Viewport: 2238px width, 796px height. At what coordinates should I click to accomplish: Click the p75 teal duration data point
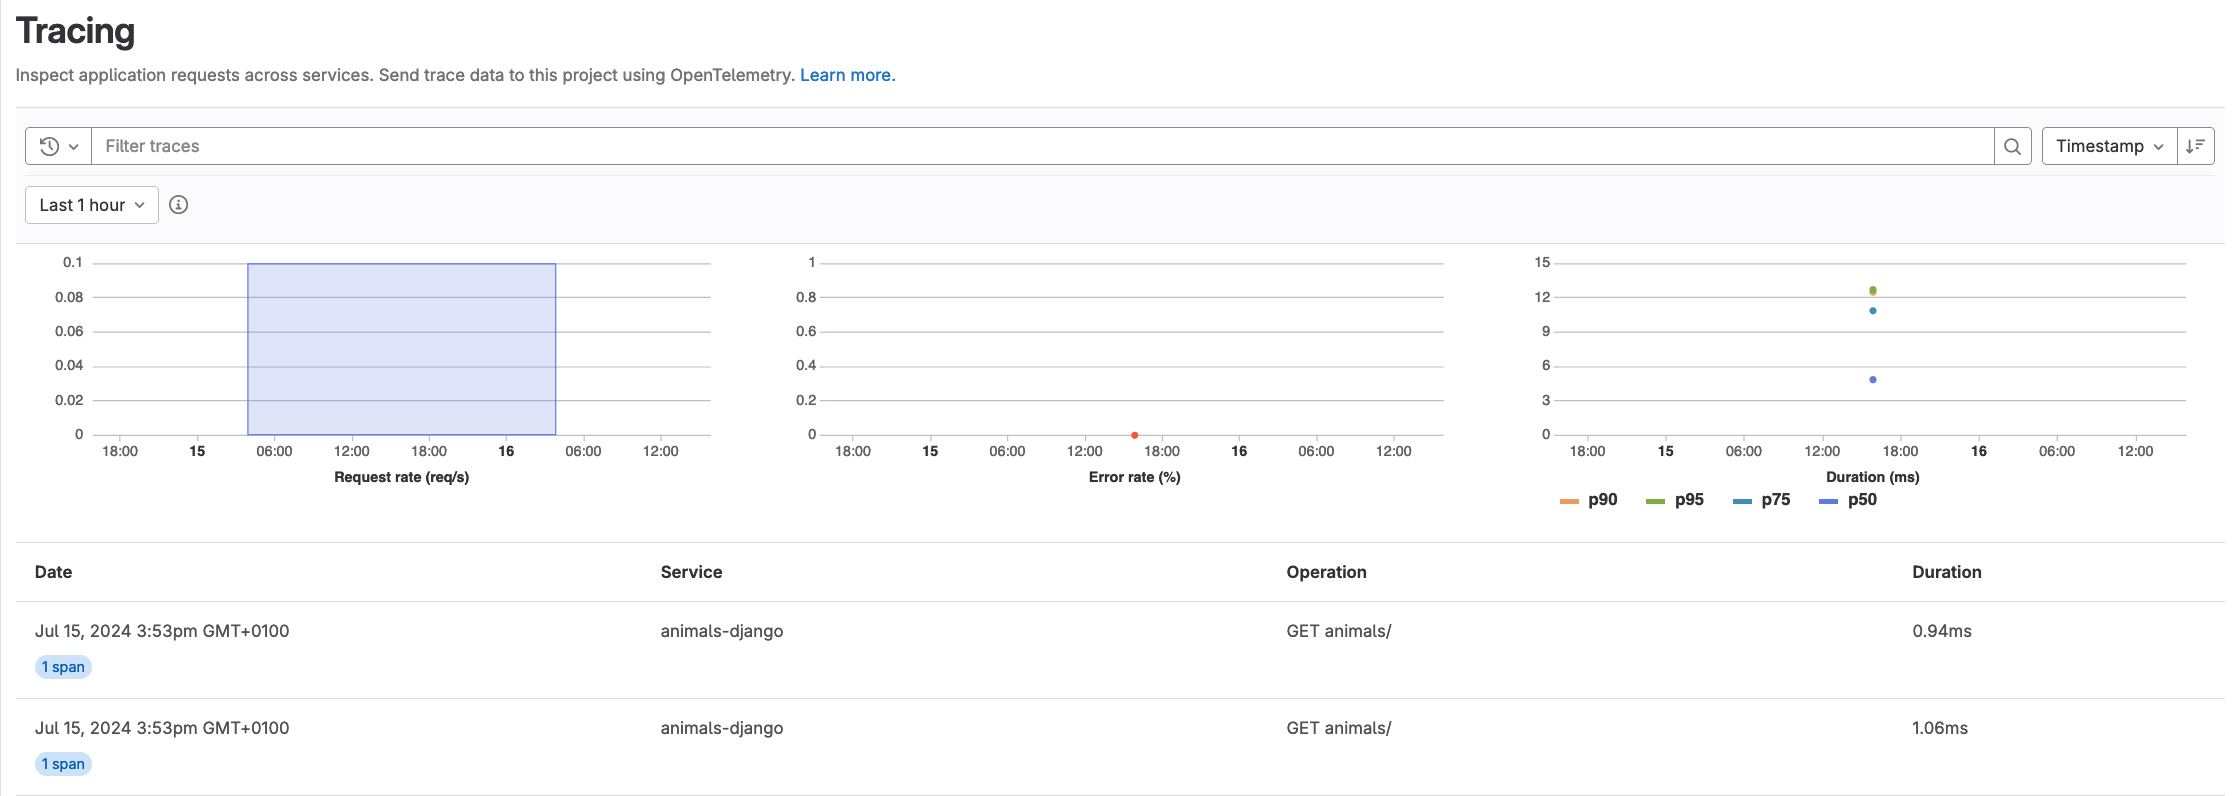tap(1872, 311)
